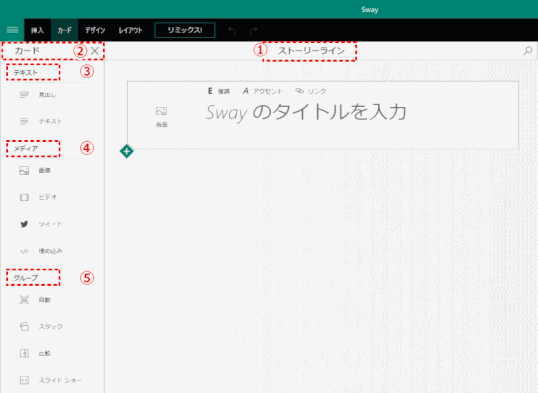Add a ツイート Twitter card

(41, 224)
